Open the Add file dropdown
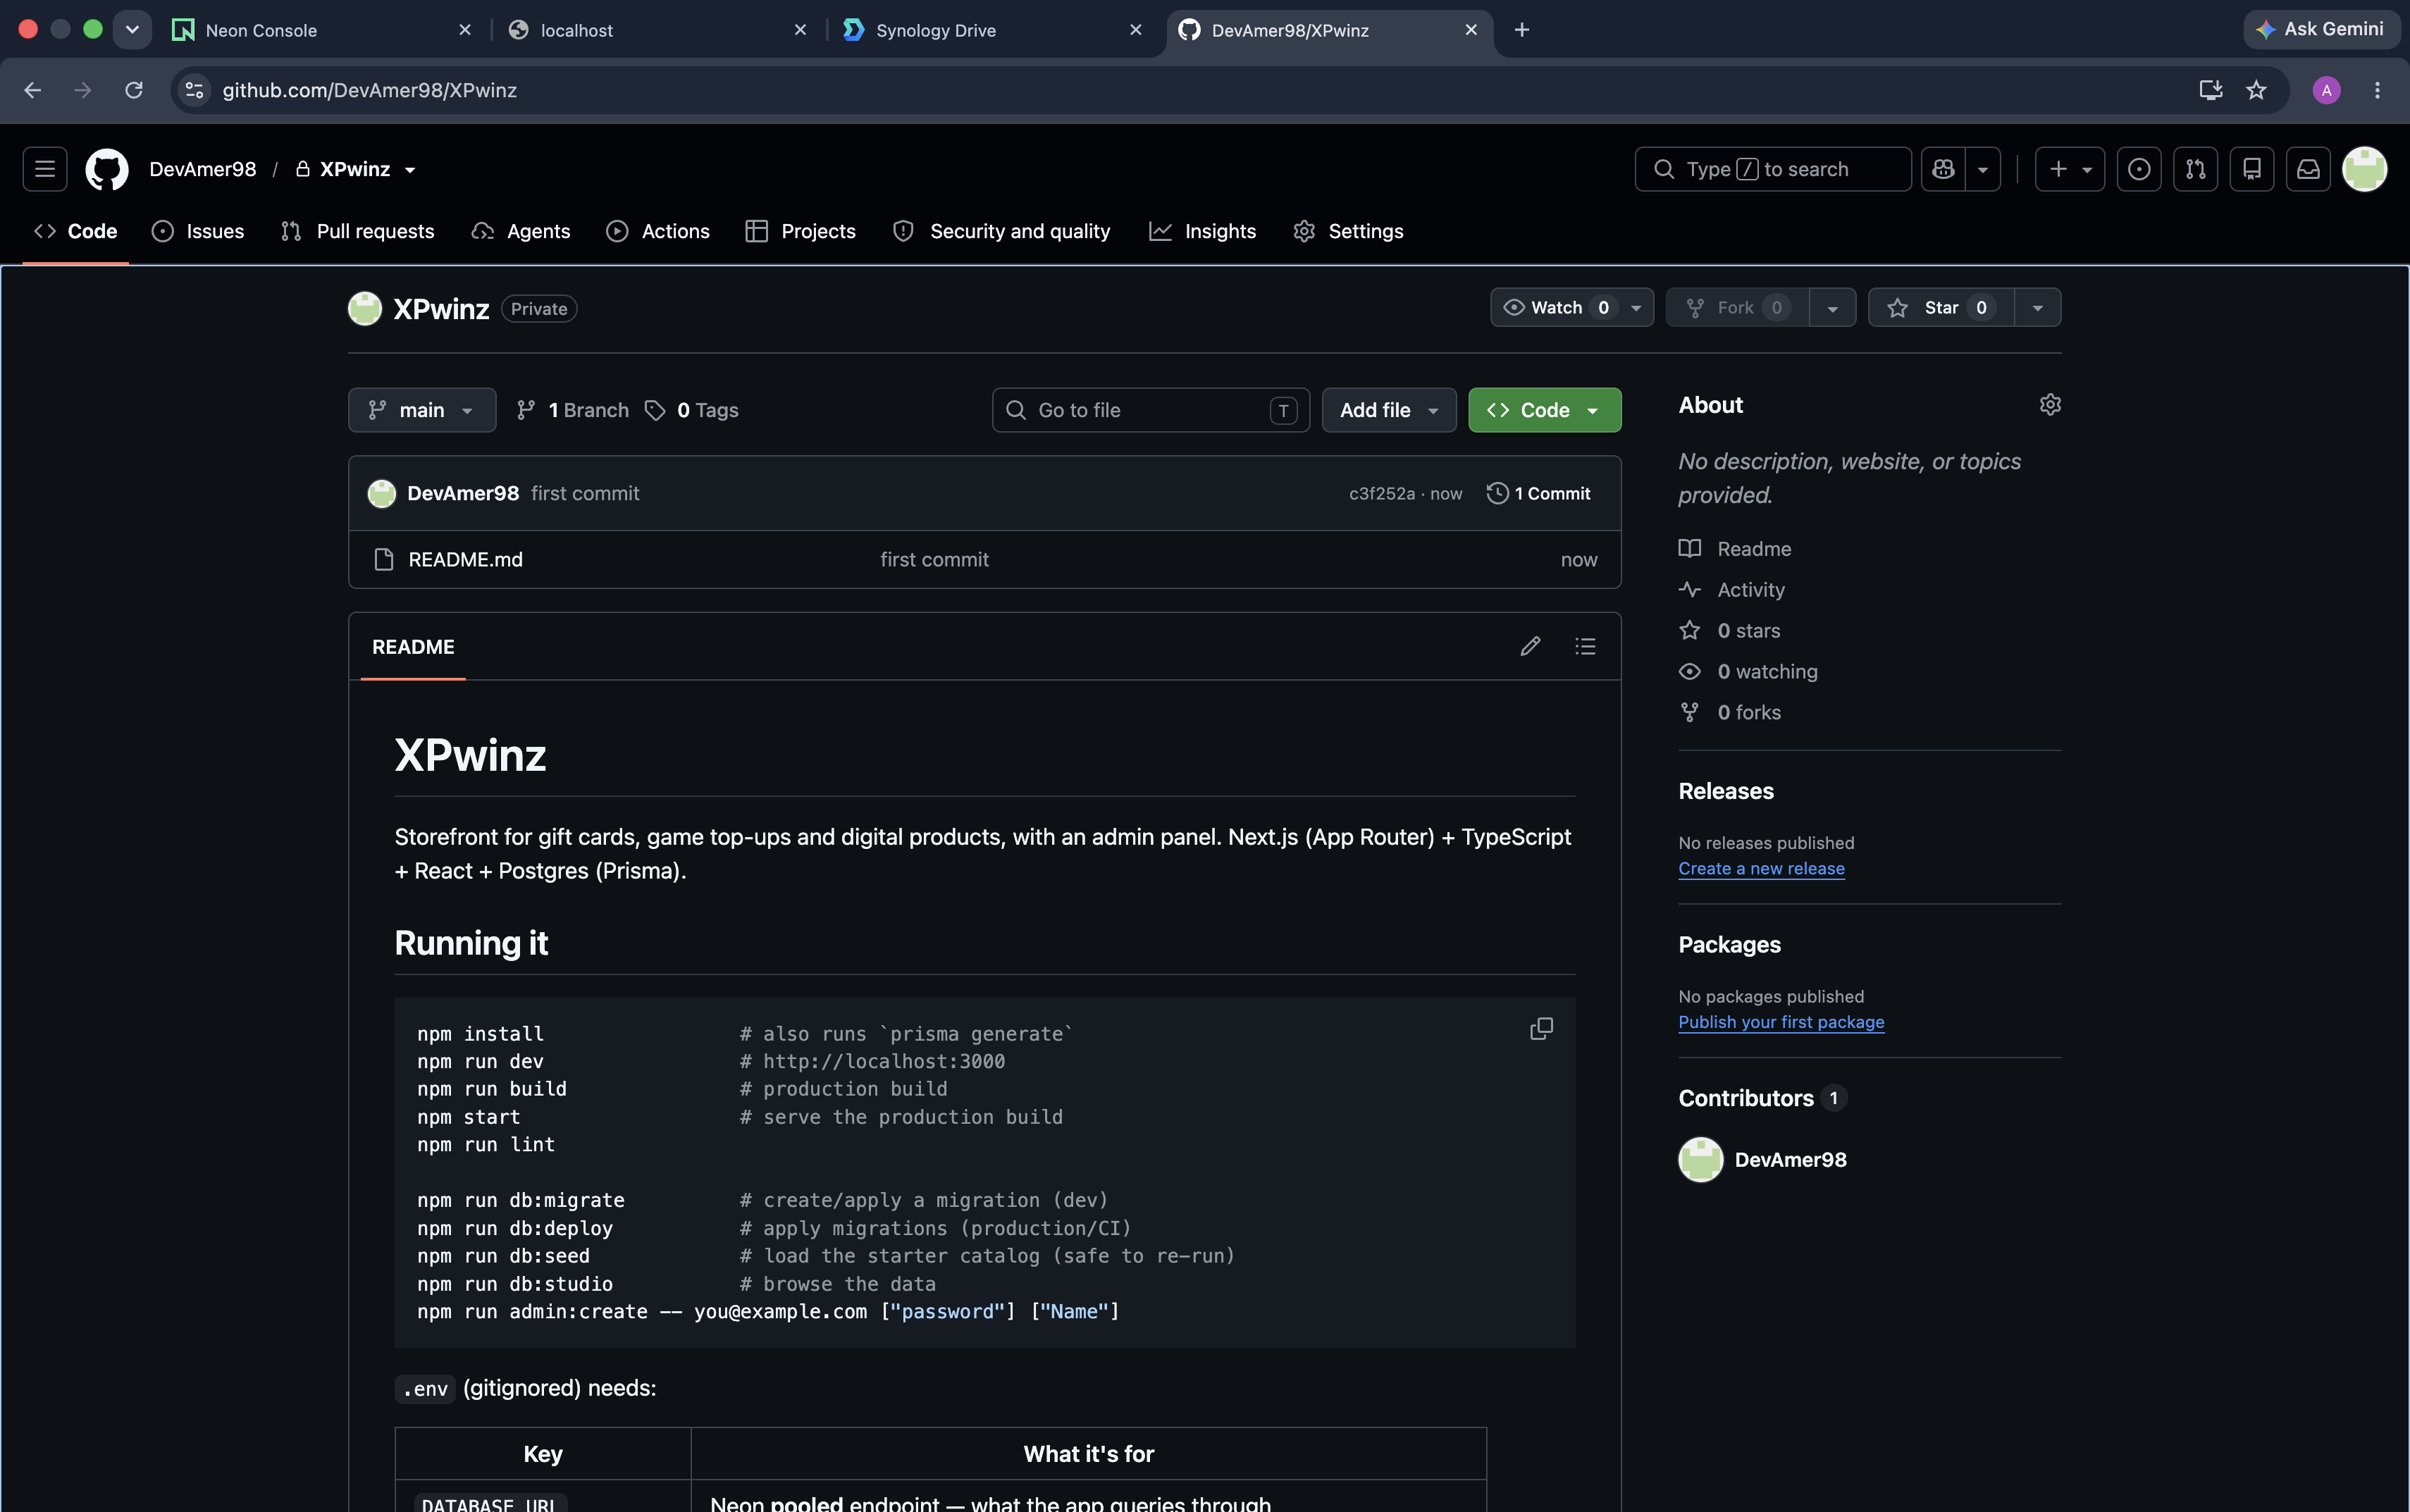This screenshot has width=2410, height=1512. [x=1389, y=410]
